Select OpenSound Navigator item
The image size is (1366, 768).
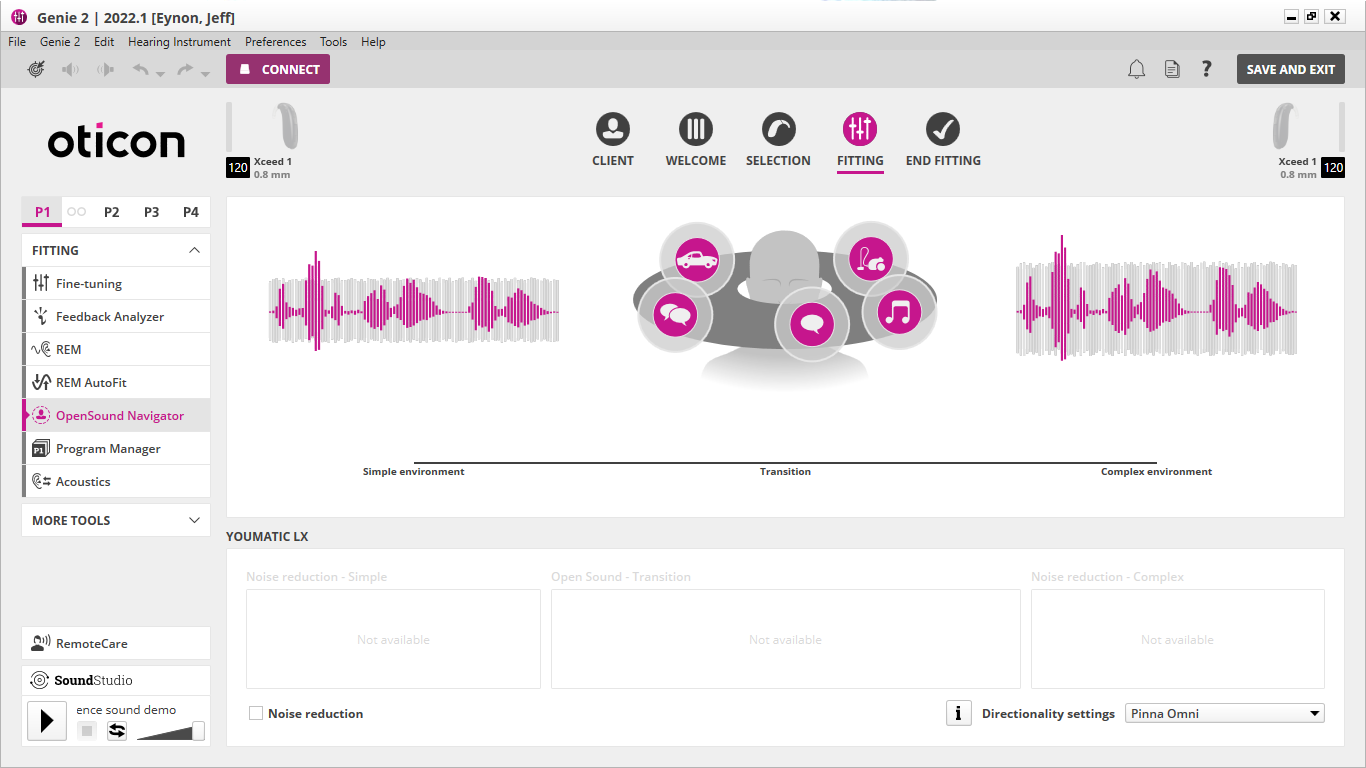116,416
